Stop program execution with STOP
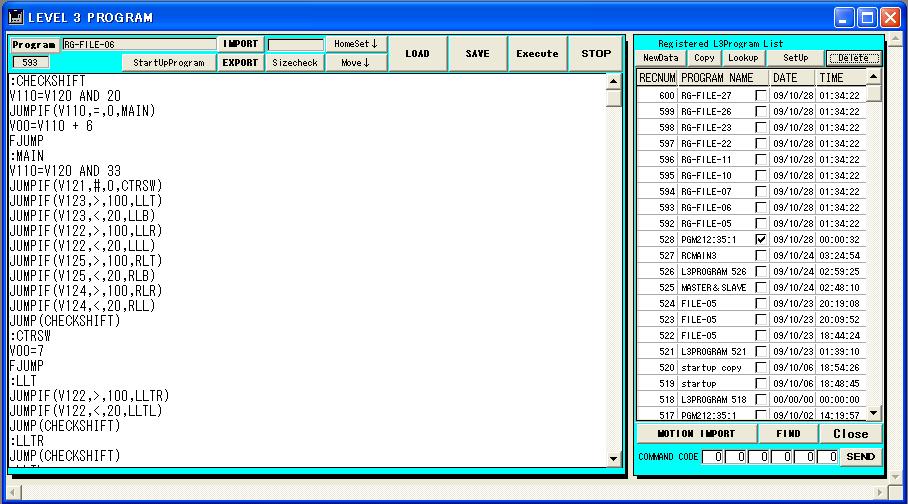This screenshot has height=504, width=908. point(596,53)
